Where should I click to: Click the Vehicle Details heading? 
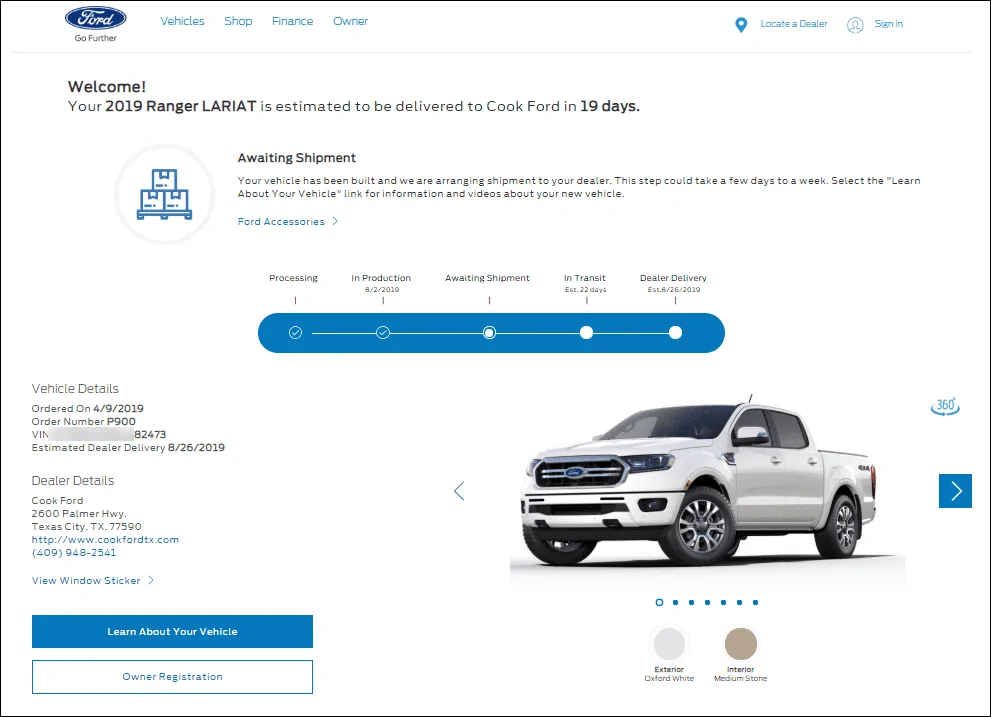(75, 389)
